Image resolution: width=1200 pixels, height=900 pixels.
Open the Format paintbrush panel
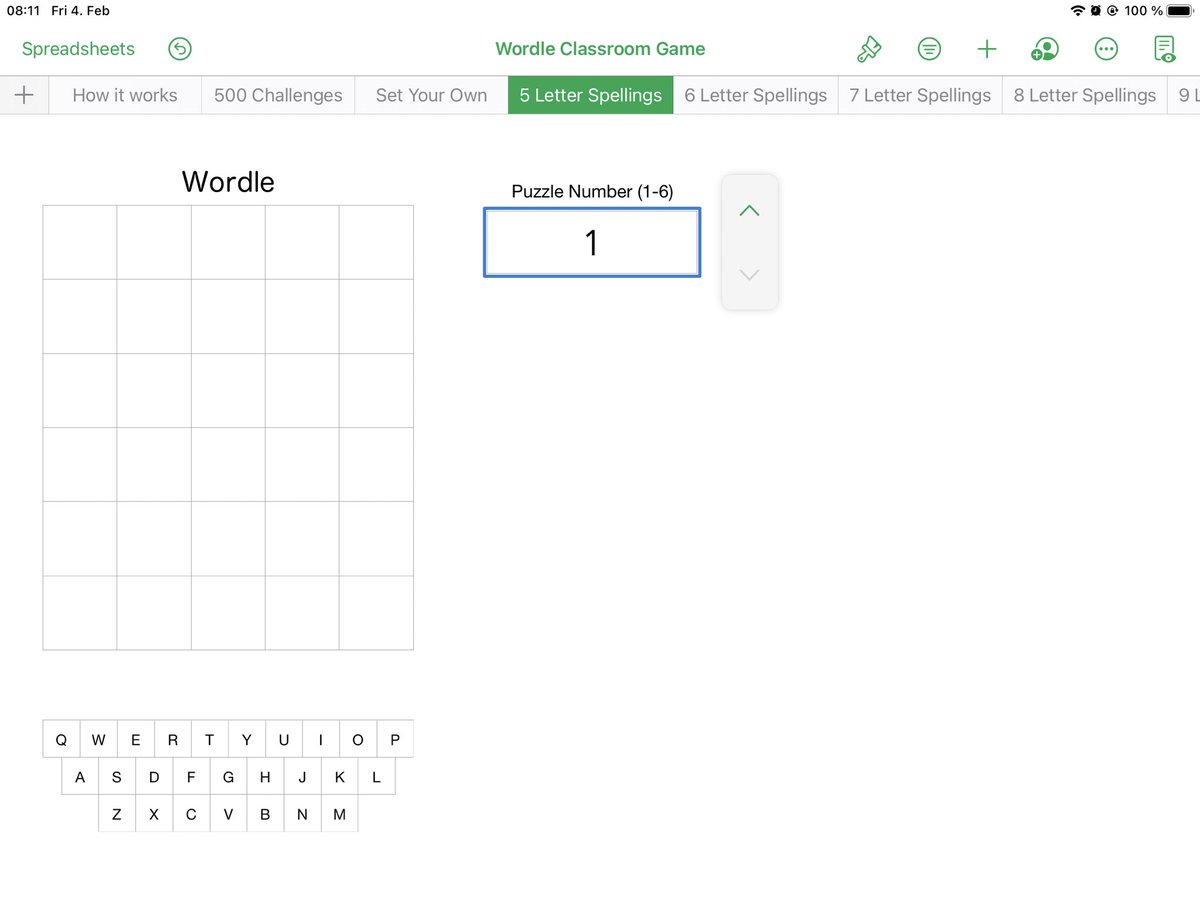click(x=869, y=49)
